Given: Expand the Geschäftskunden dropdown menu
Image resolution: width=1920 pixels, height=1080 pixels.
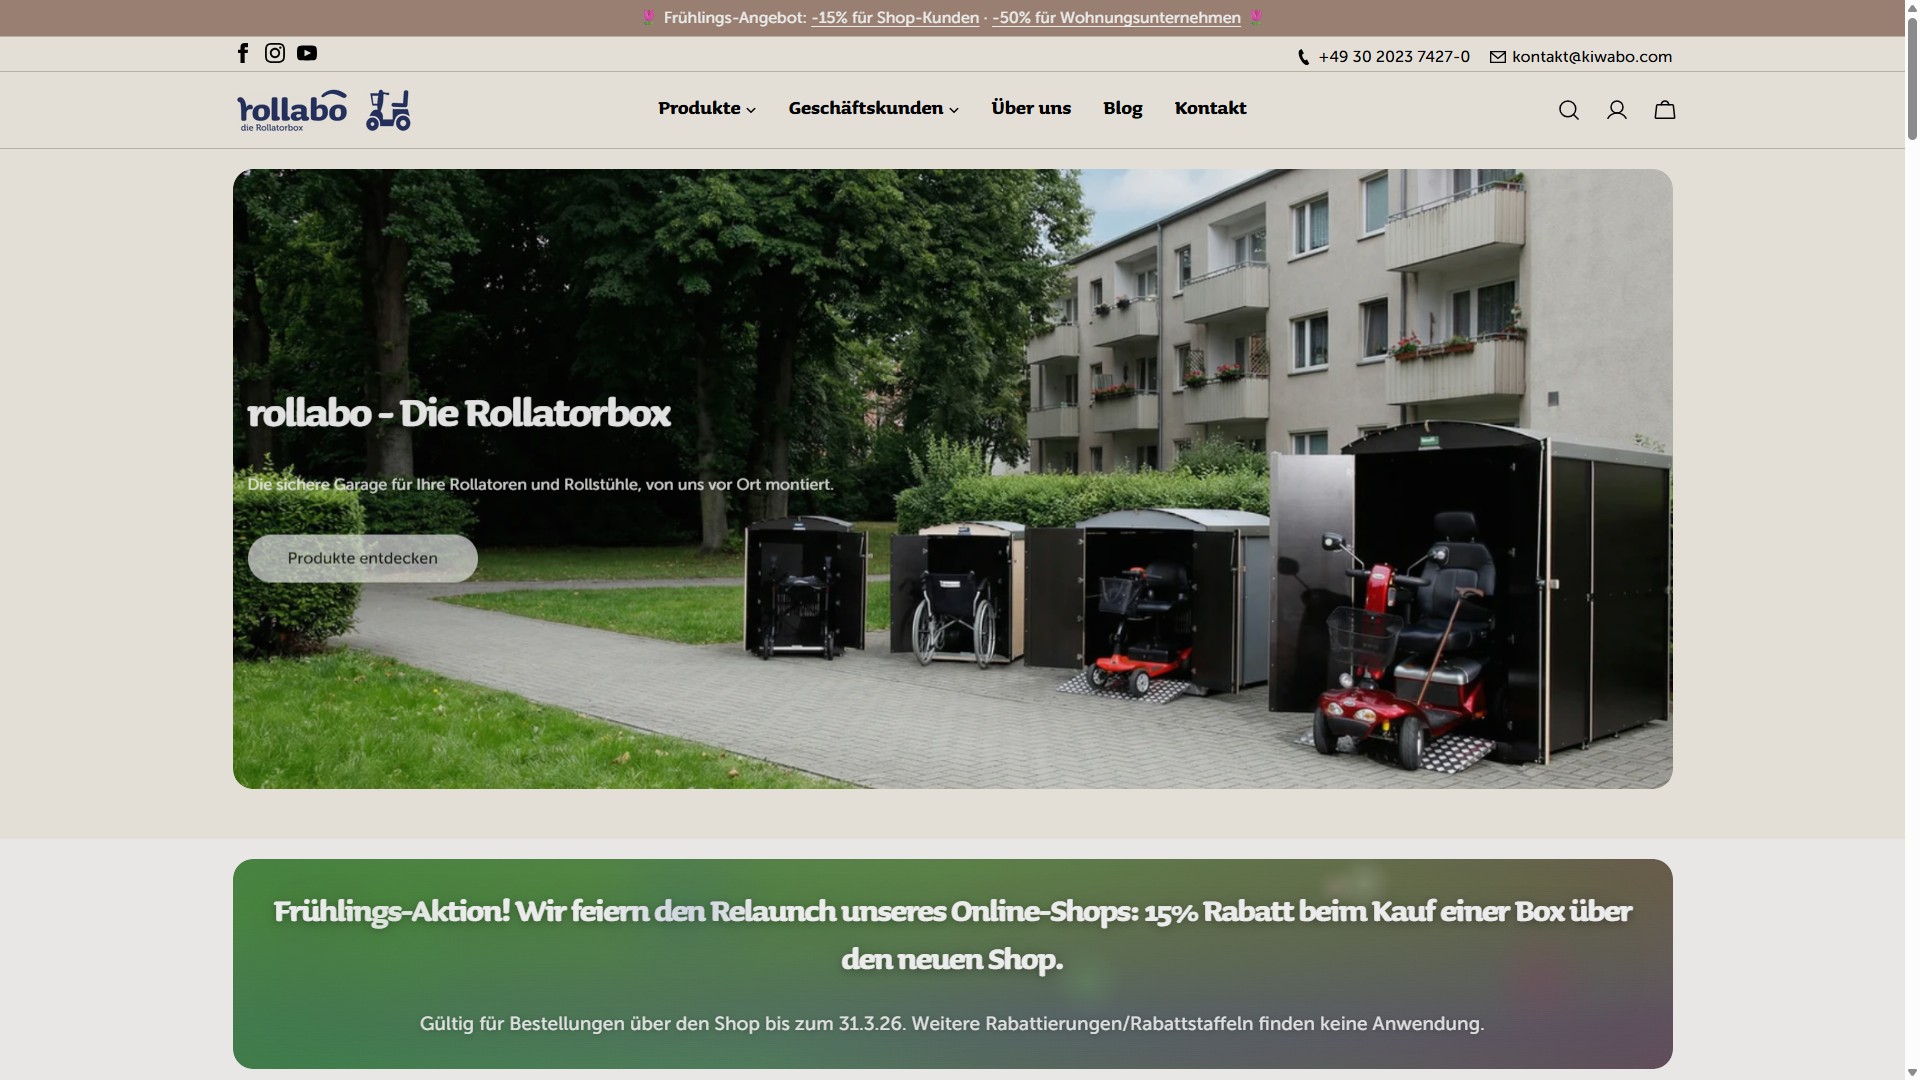Looking at the screenshot, I should (x=873, y=108).
